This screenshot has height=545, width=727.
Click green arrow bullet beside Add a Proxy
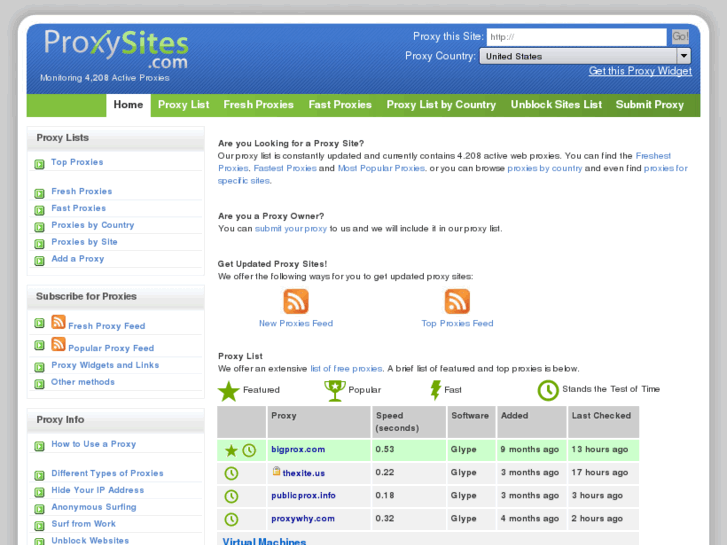pyautogui.click(x=39, y=261)
